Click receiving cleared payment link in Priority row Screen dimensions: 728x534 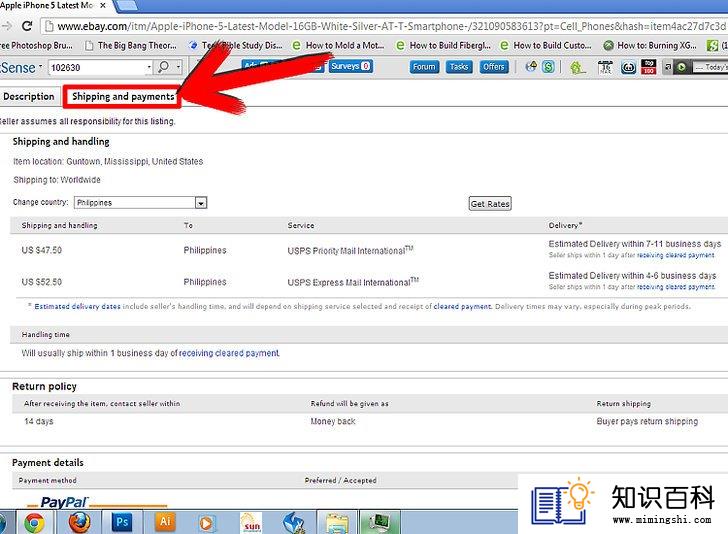(676, 255)
